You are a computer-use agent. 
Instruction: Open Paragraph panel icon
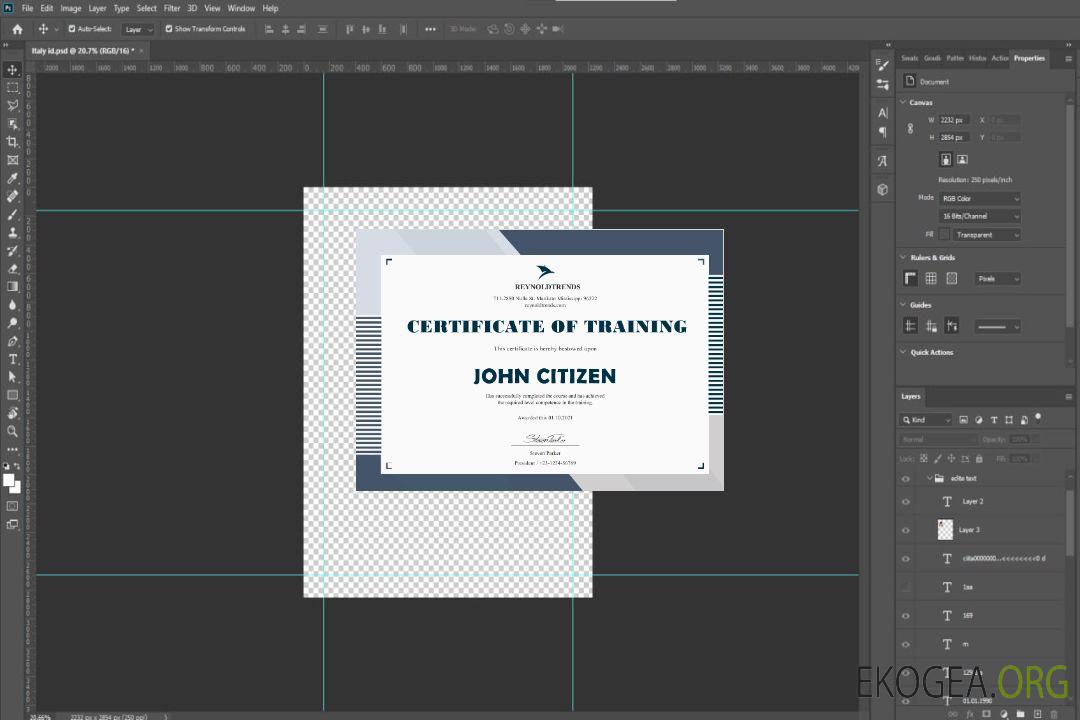tap(882, 132)
